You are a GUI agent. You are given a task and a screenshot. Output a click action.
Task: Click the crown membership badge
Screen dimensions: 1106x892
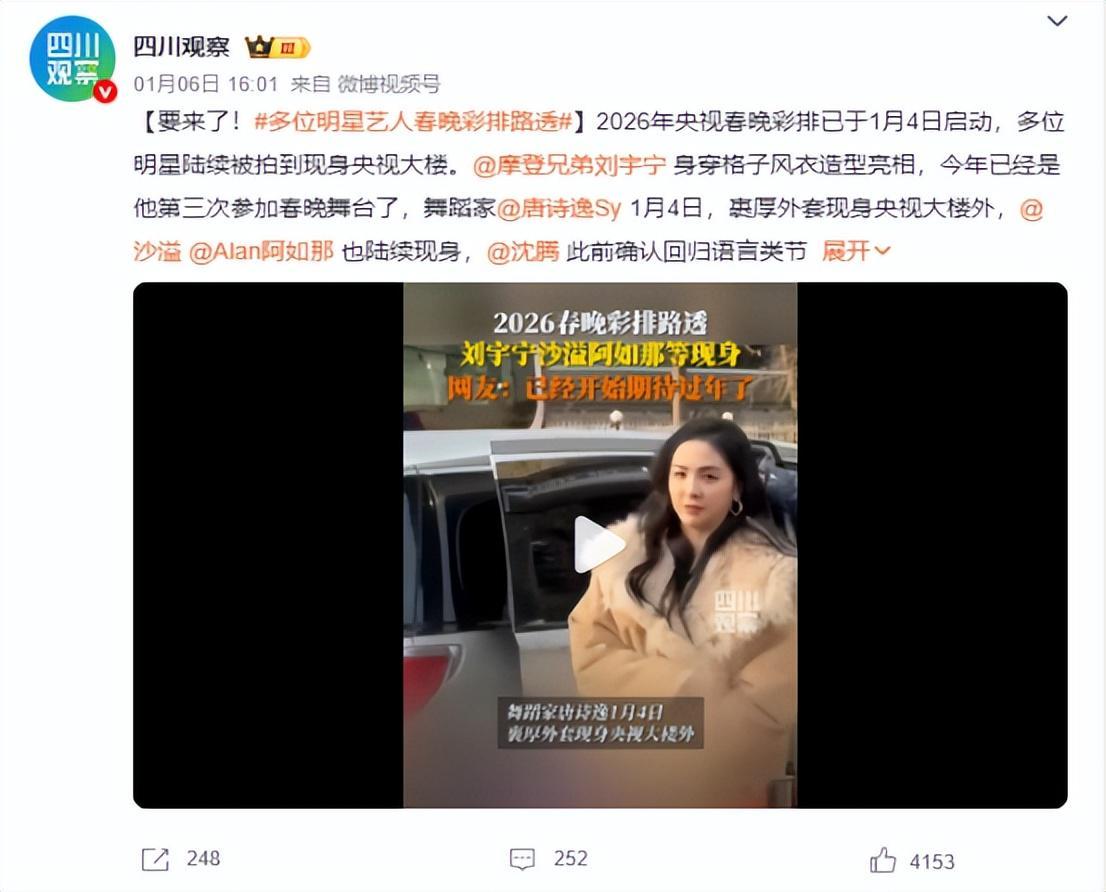(x=277, y=47)
